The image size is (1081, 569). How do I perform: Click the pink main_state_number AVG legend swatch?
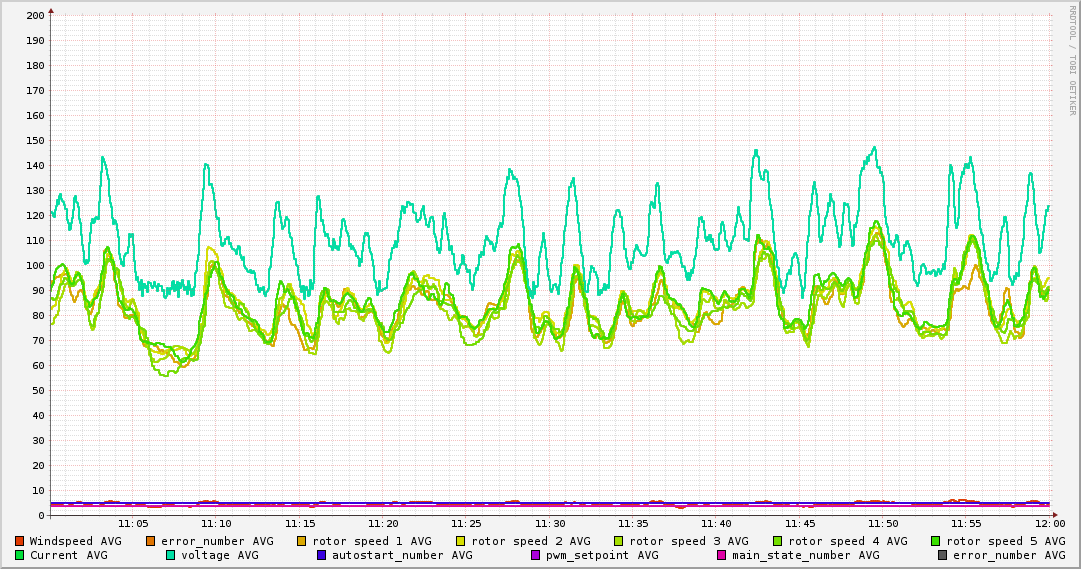[x=723, y=555]
